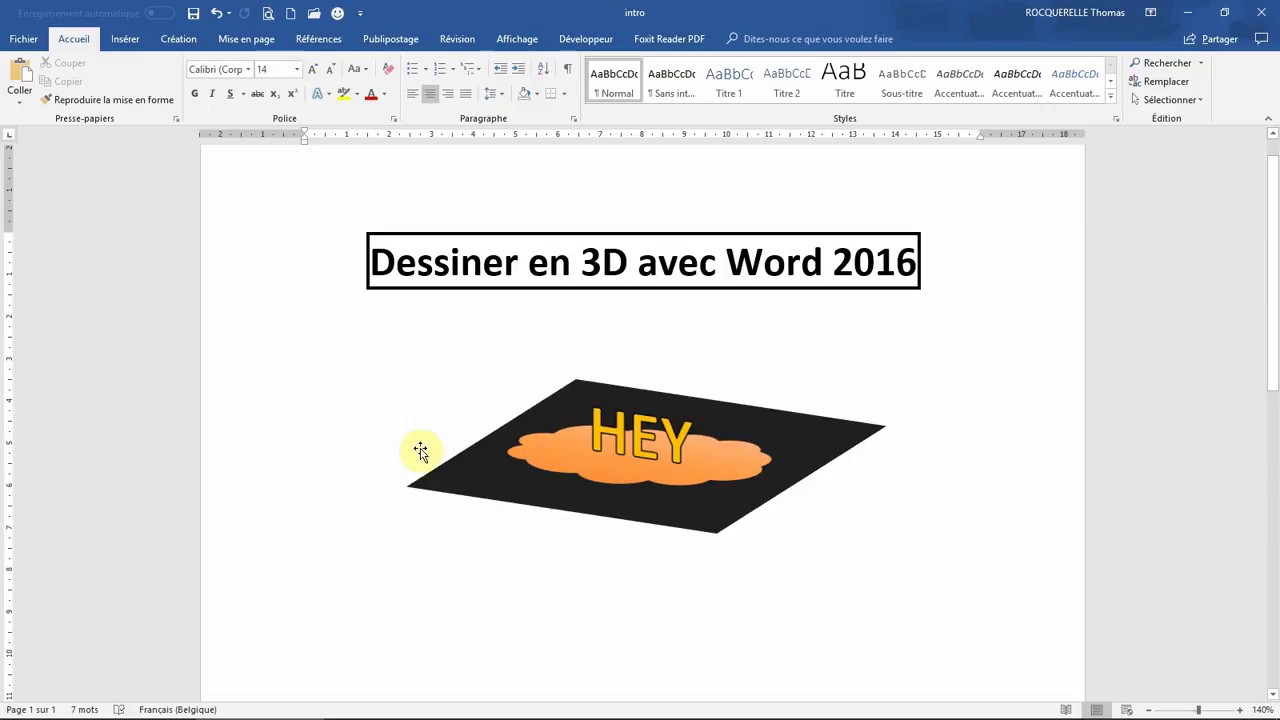
Task: Clear all formatting with the eraser icon
Action: coord(388,69)
